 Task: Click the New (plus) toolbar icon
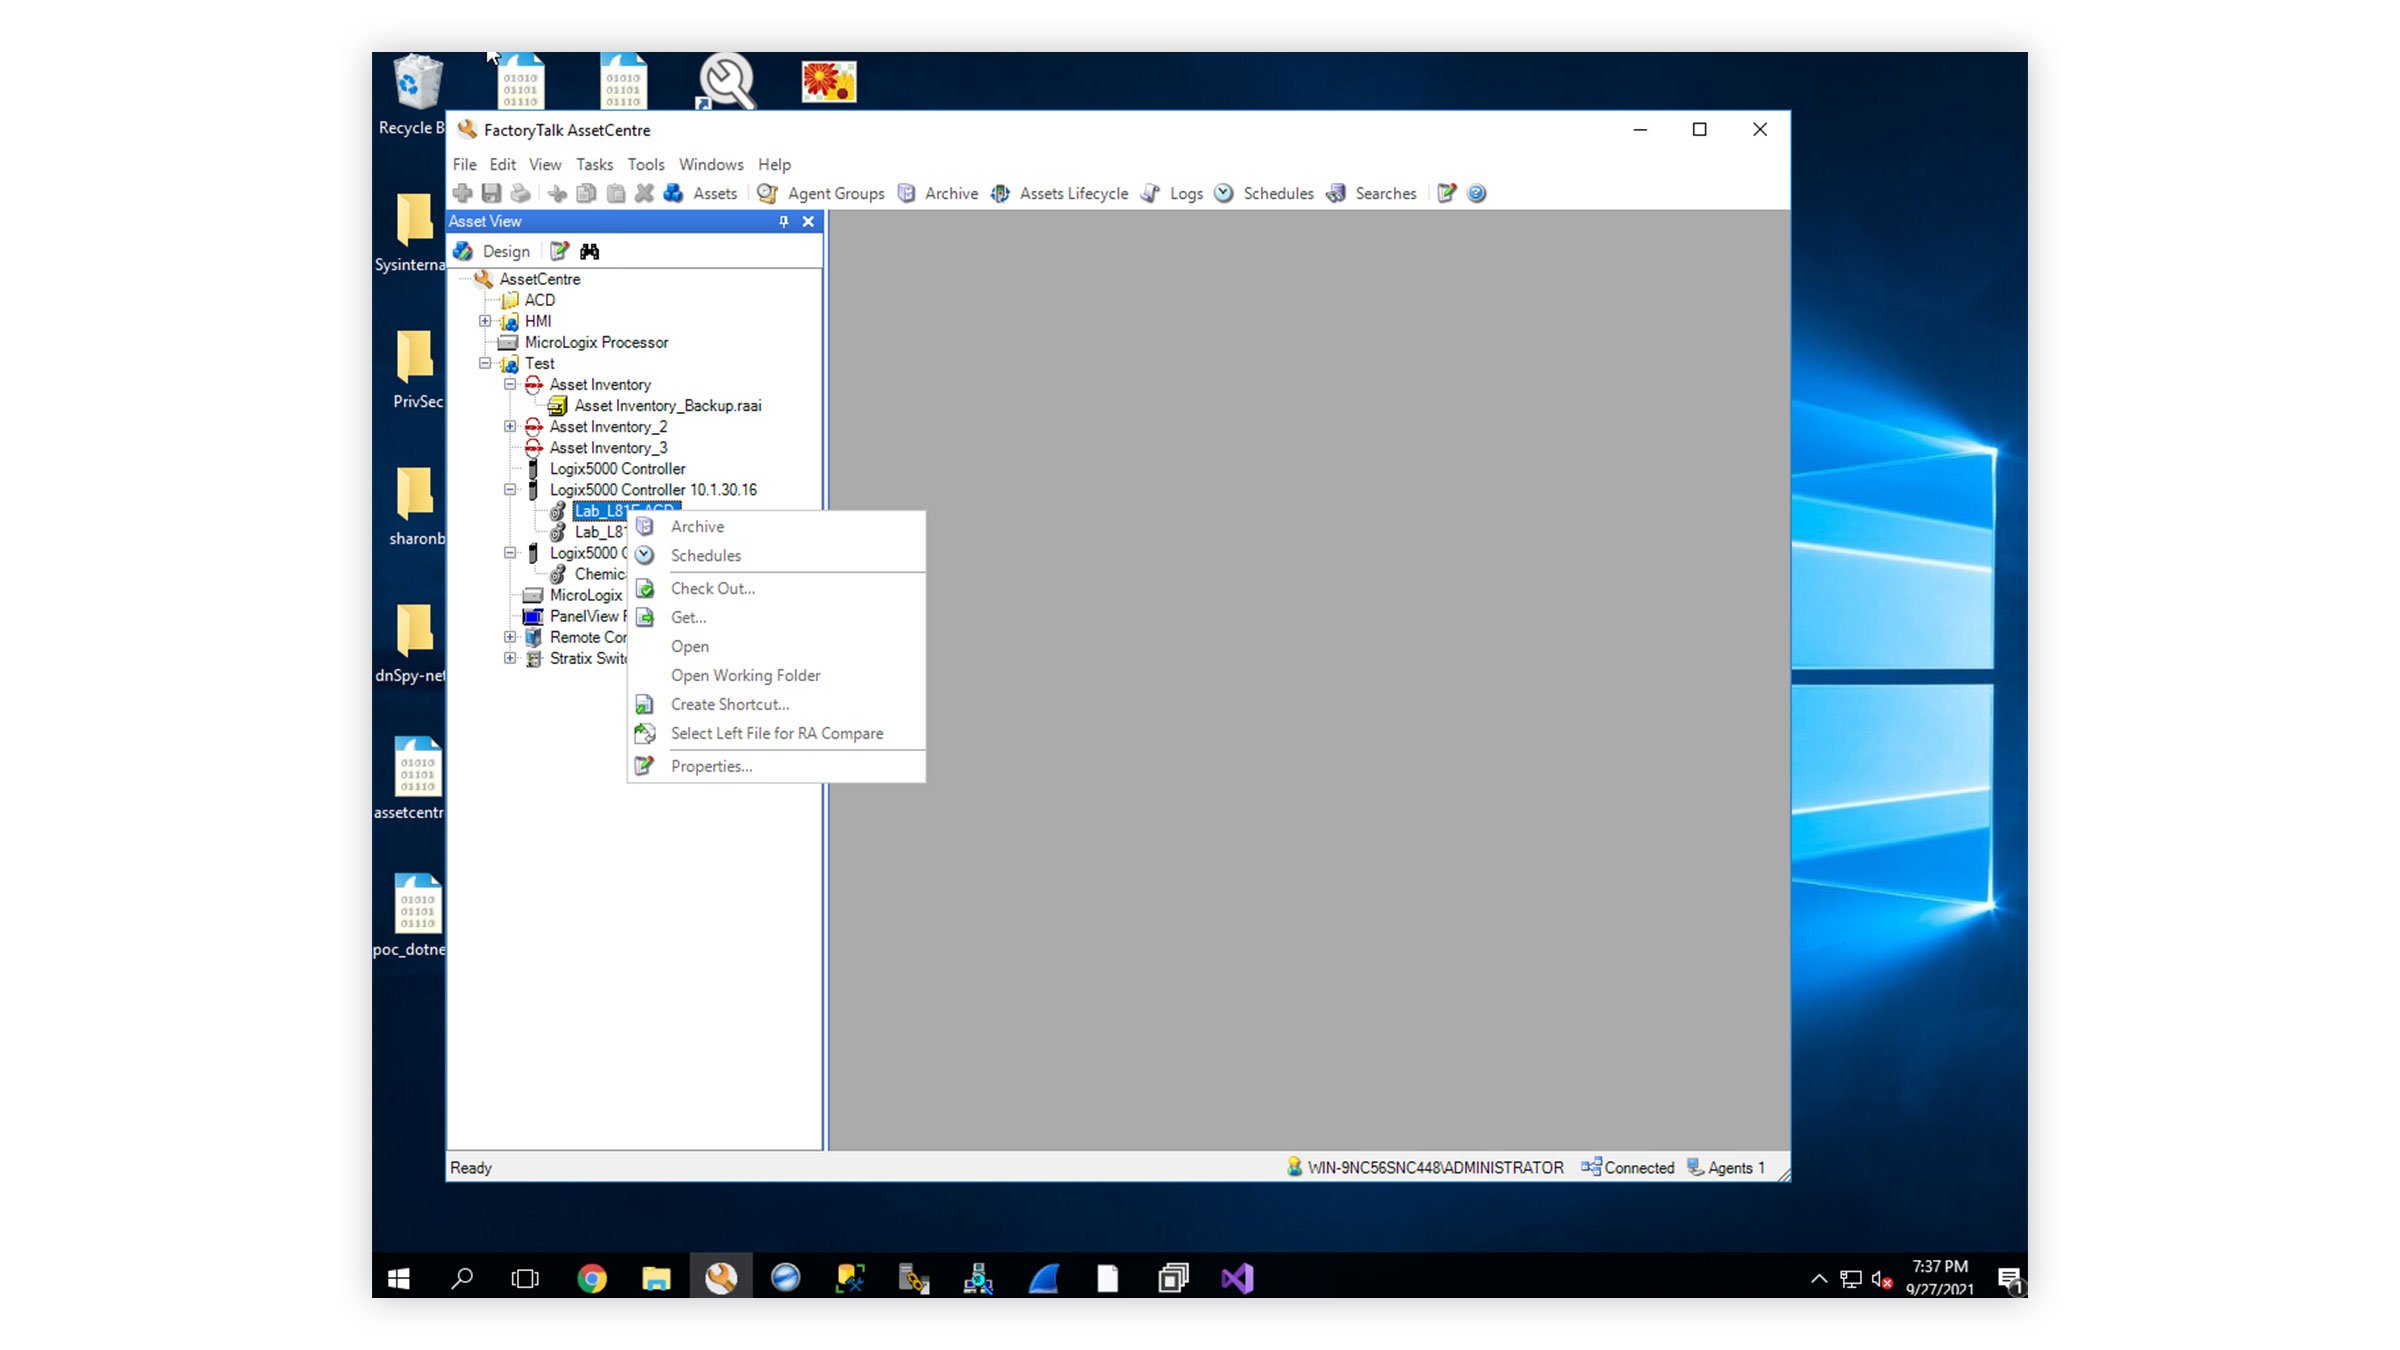click(462, 193)
